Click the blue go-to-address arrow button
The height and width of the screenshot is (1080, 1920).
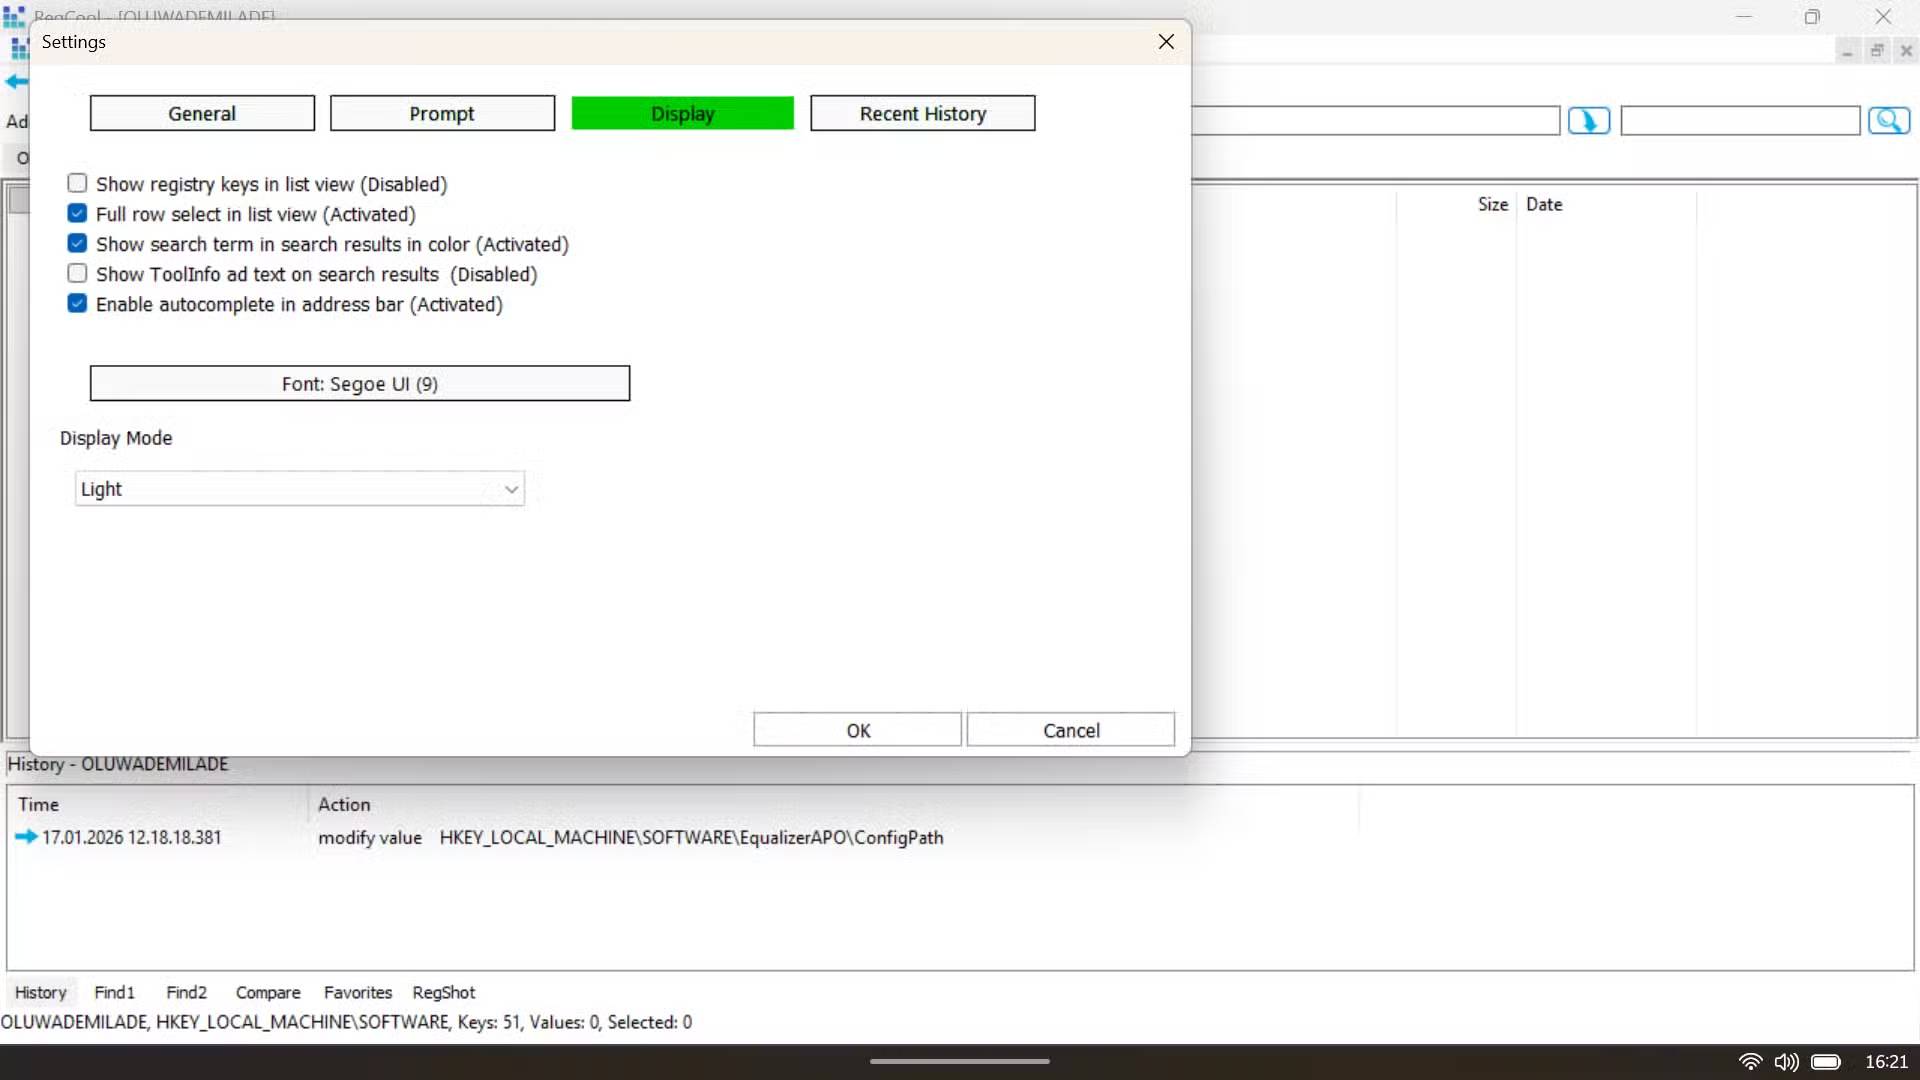(x=1588, y=121)
